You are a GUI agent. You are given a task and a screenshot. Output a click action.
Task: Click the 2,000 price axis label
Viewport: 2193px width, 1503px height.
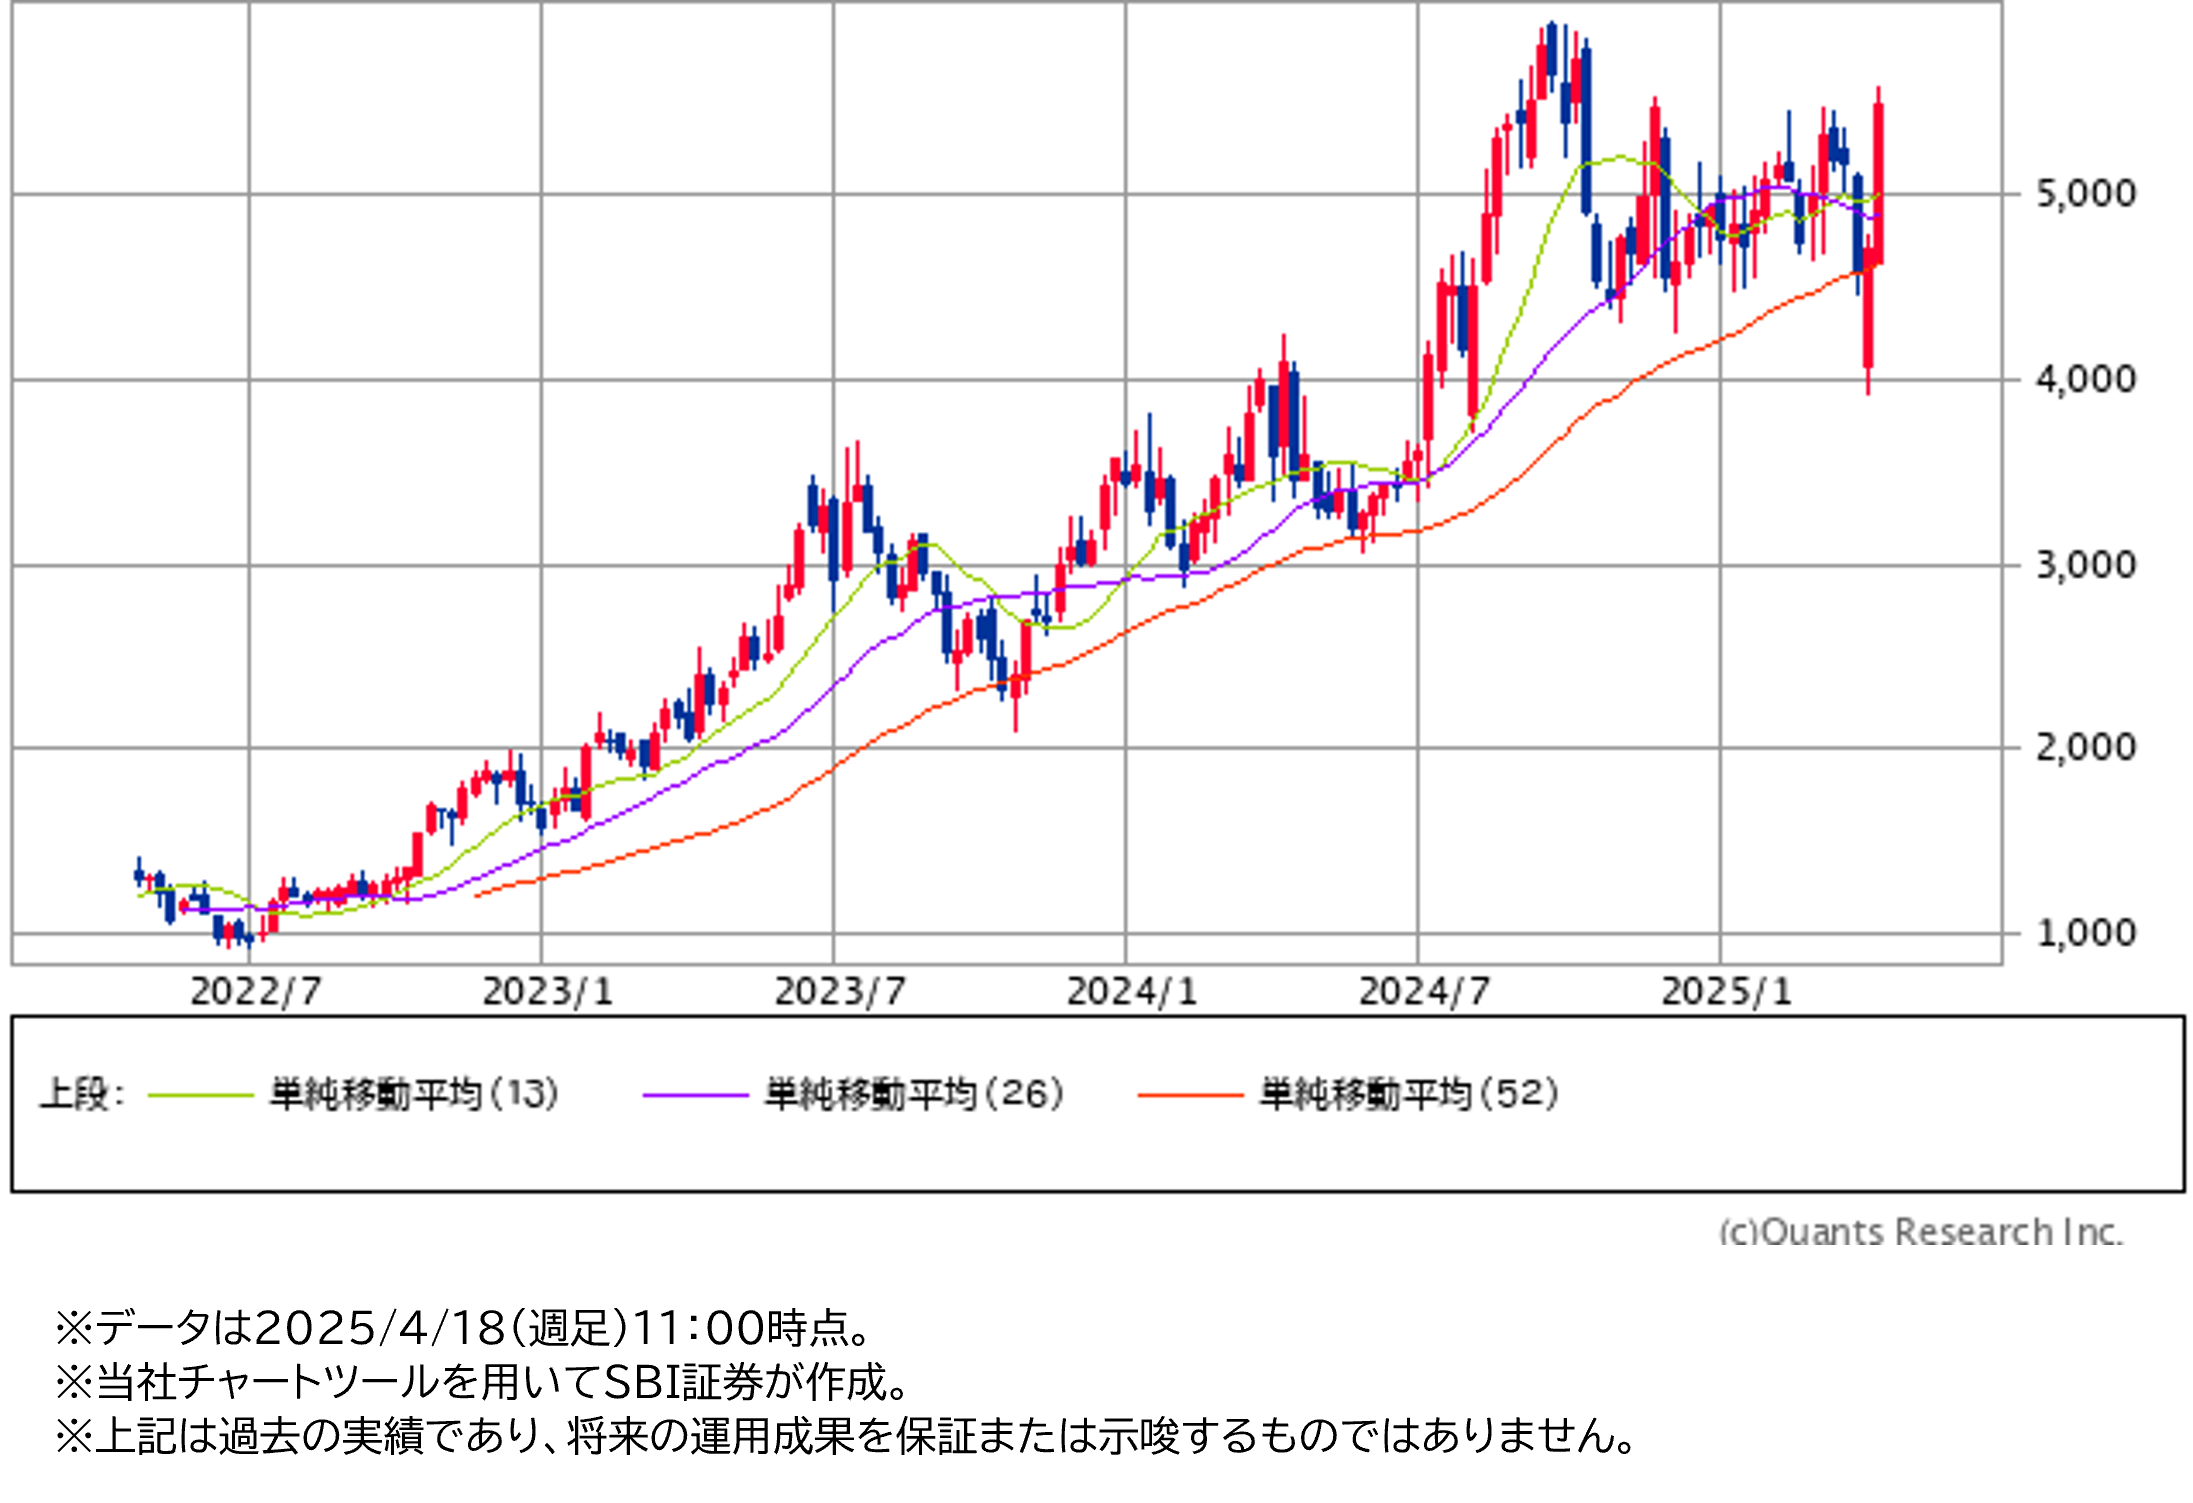click(2086, 748)
